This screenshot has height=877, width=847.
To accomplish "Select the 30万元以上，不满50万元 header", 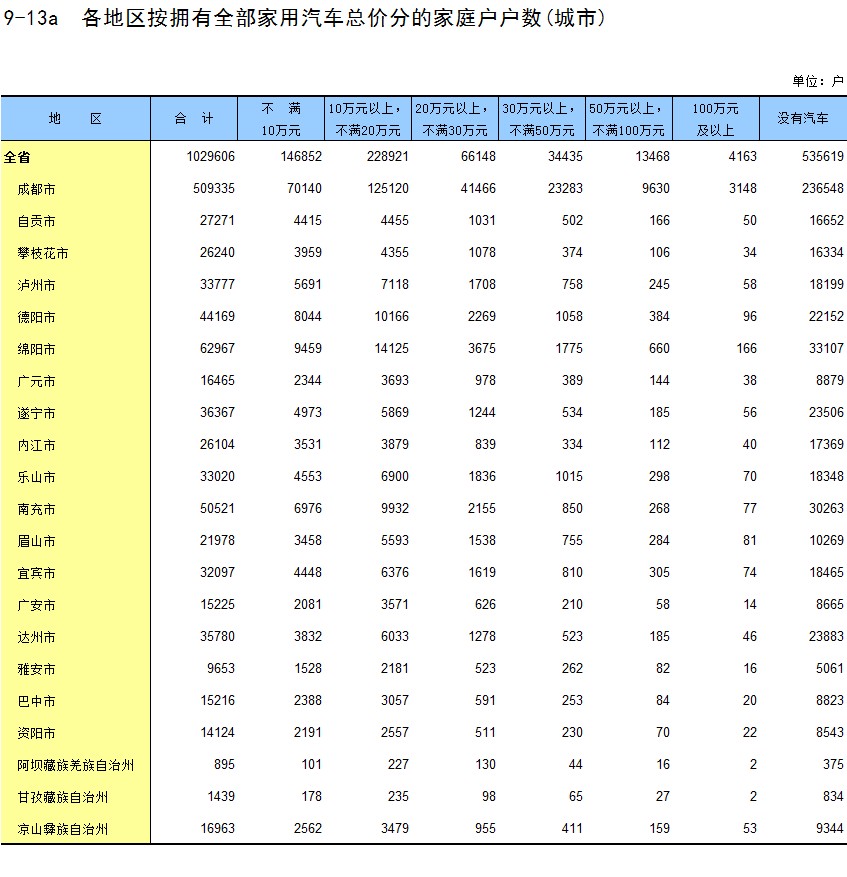I will pos(542,119).
